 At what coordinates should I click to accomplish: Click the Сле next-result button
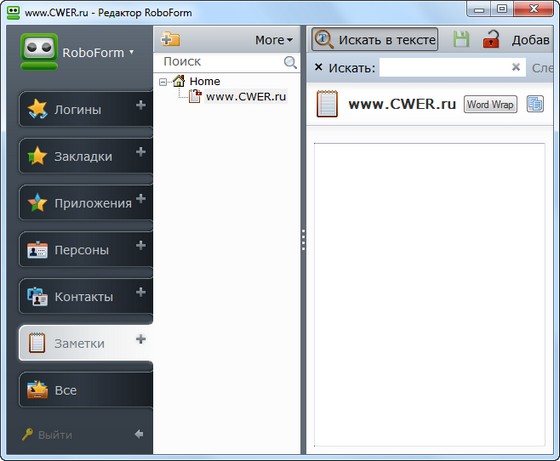pos(542,68)
